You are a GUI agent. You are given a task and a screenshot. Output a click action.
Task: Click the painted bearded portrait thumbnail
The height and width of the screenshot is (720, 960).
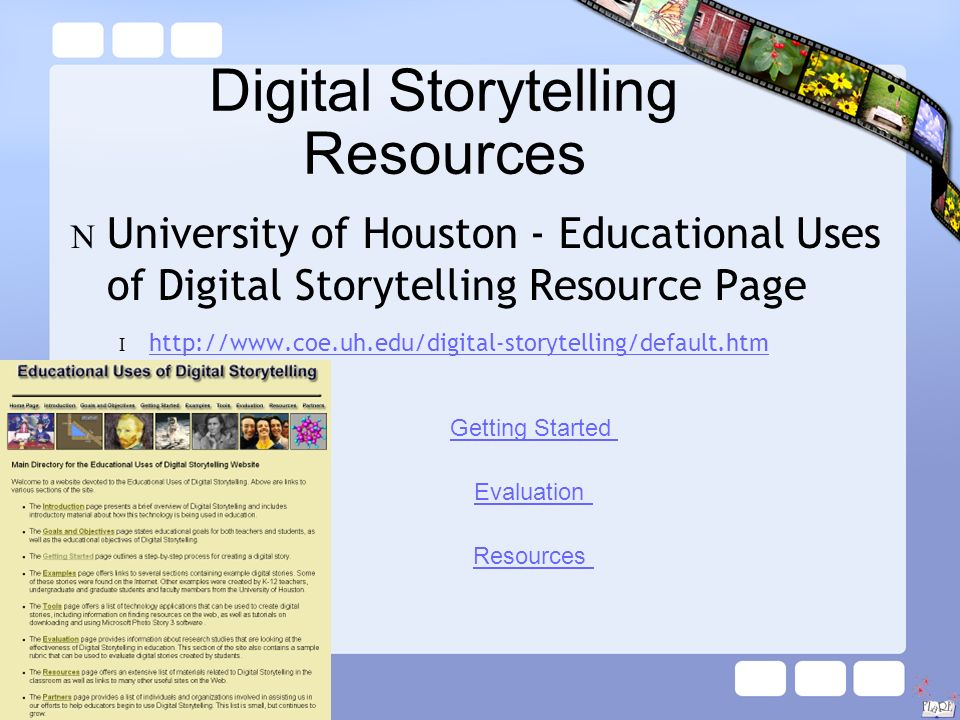tap(129, 431)
